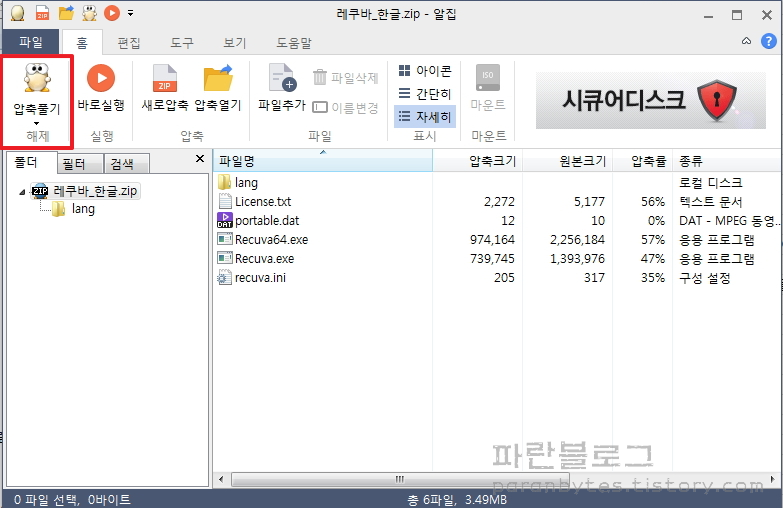Open the quick access toolbar dropdown arrow
The height and width of the screenshot is (508, 783).
pyautogui.click(x=130, y=13)
